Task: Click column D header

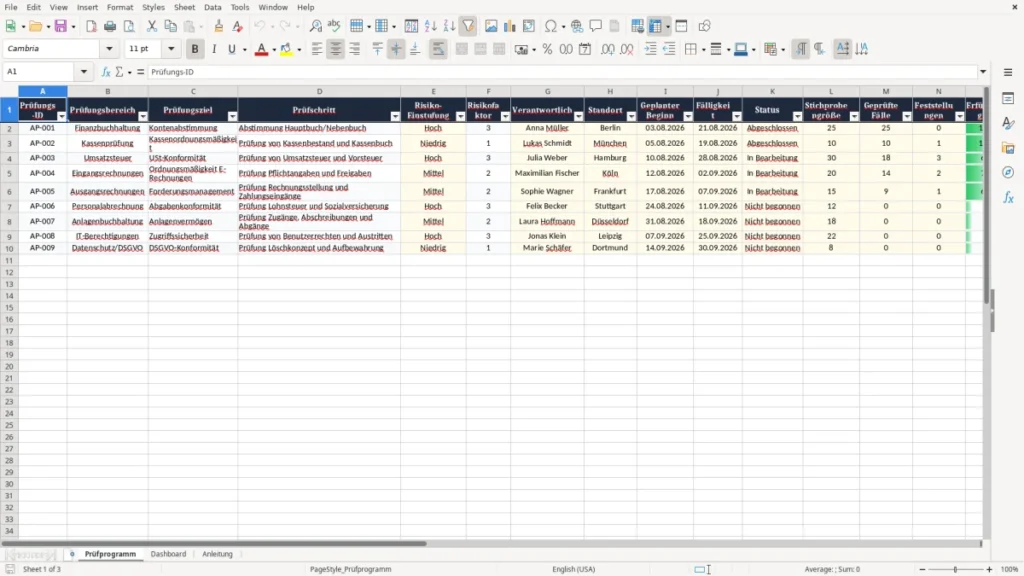Action: [319, 91]
